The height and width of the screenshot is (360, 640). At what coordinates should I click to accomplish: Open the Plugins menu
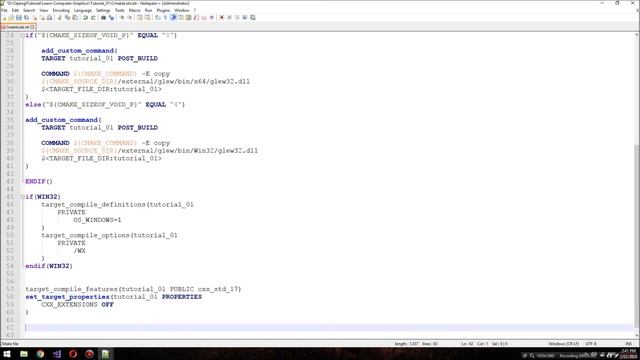[x=163, y=10]
